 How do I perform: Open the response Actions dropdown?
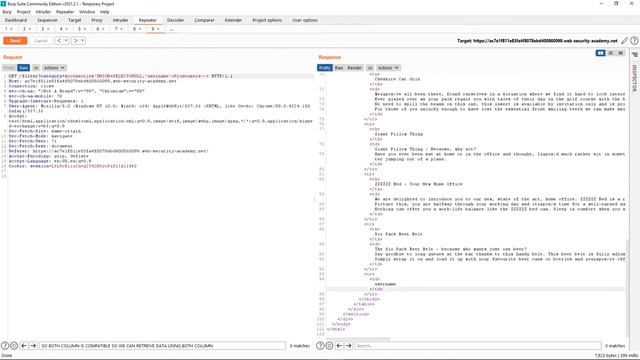click(x=388, y=68)
